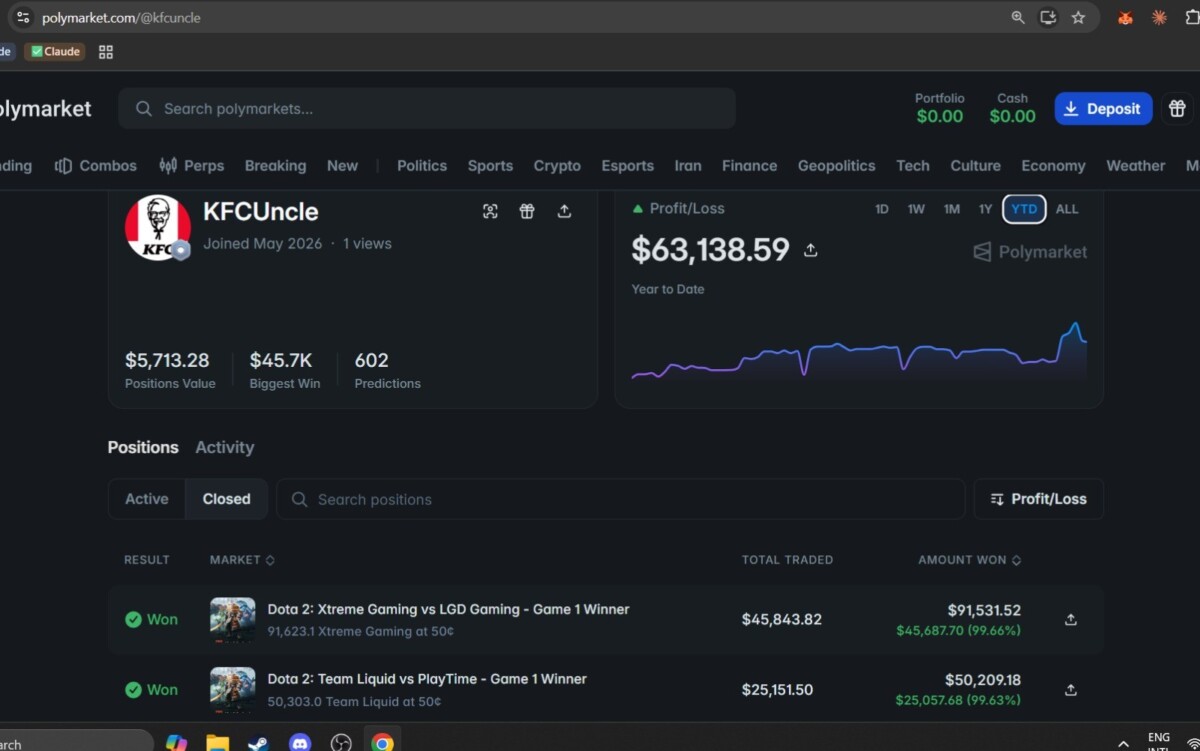The image size is (1200, 751).
Task: Open Discord from the taskbar
Action: tap(299, 742)
